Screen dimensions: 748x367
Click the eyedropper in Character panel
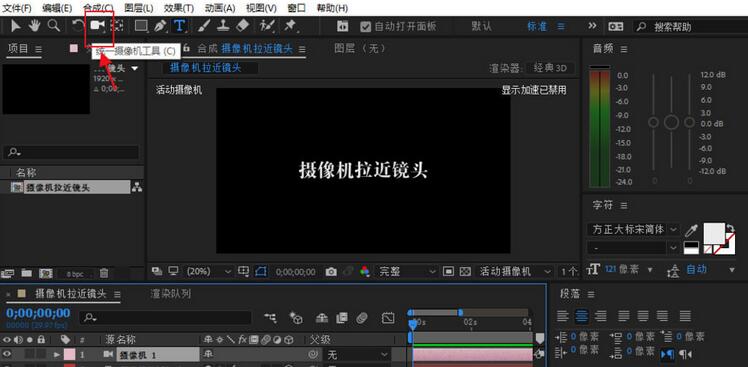click(x=691, y=231)
